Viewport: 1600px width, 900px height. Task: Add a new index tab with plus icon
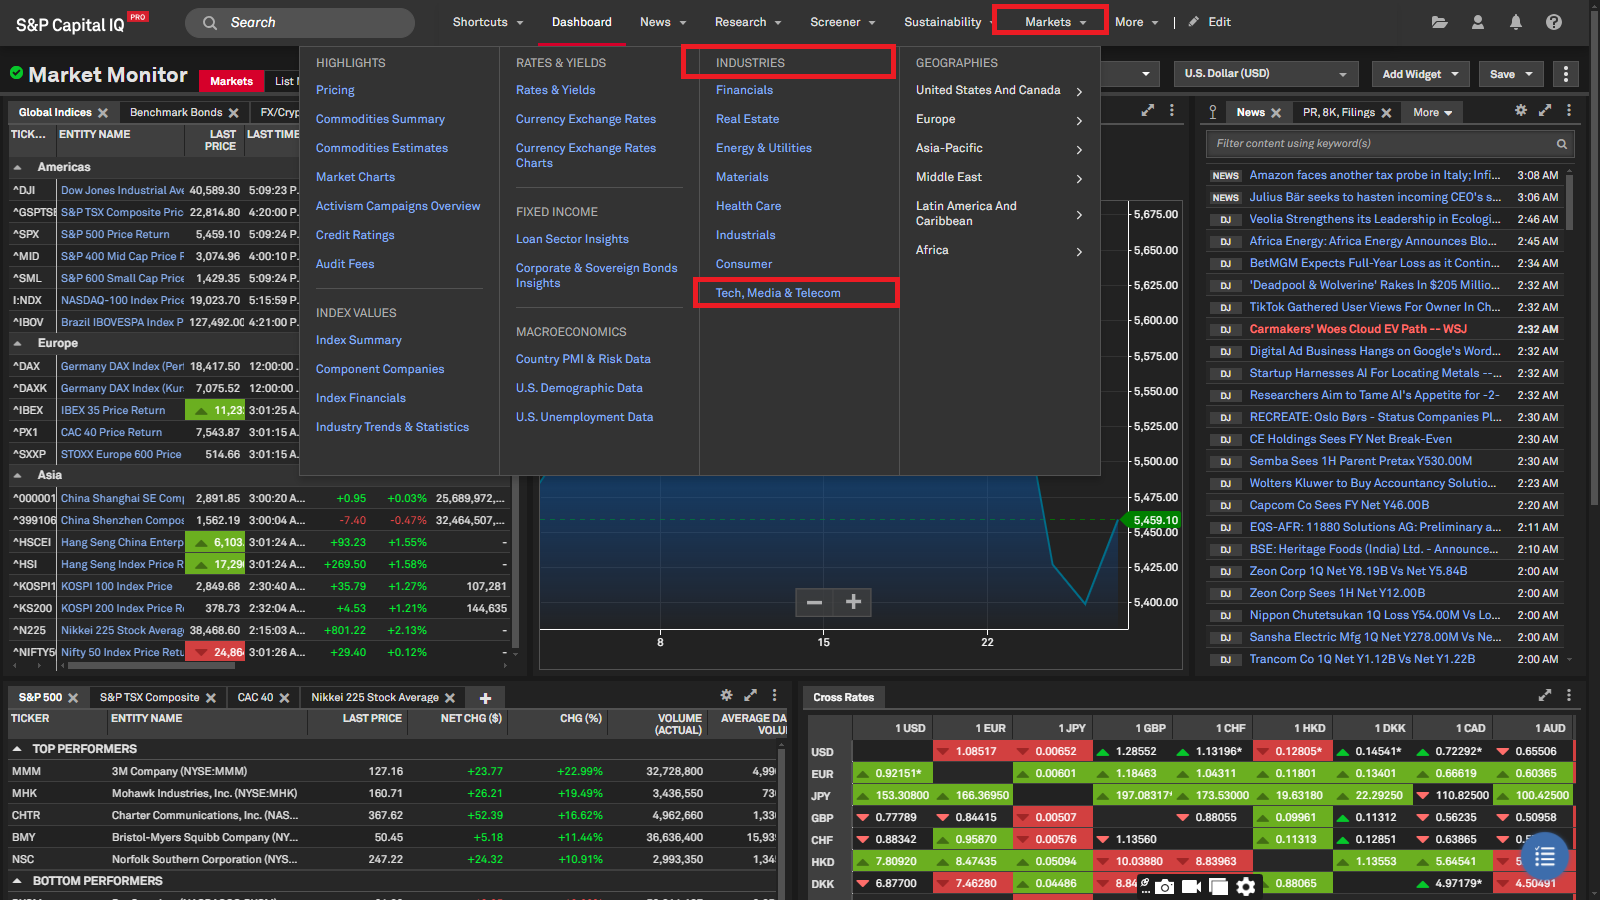click(x=485, y=698)
